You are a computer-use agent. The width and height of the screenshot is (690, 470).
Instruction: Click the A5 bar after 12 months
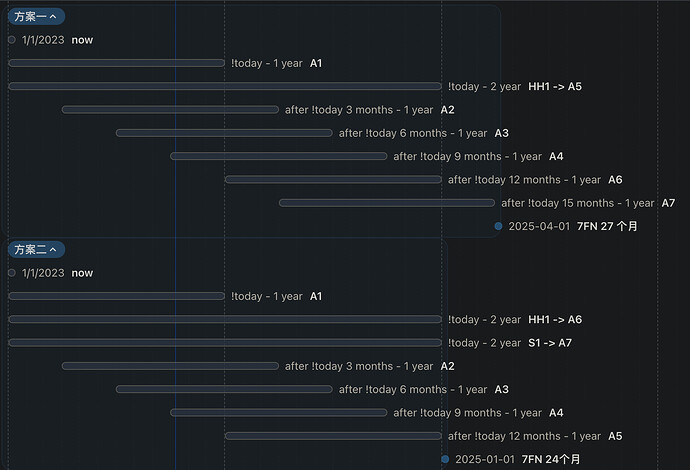[x=333, y=436]
